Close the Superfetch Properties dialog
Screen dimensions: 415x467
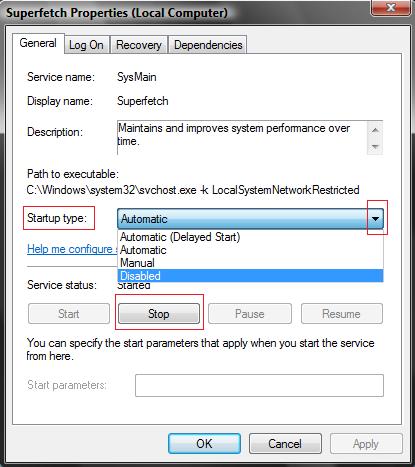point(391,7)
